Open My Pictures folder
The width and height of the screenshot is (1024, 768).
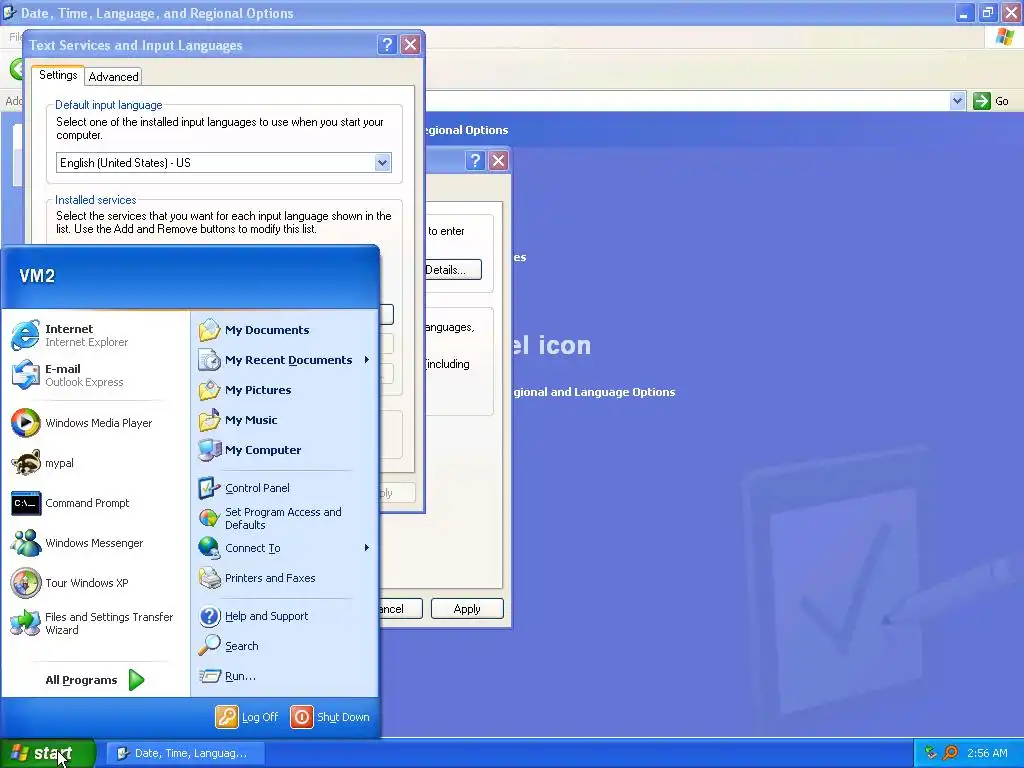coord(285,390)
